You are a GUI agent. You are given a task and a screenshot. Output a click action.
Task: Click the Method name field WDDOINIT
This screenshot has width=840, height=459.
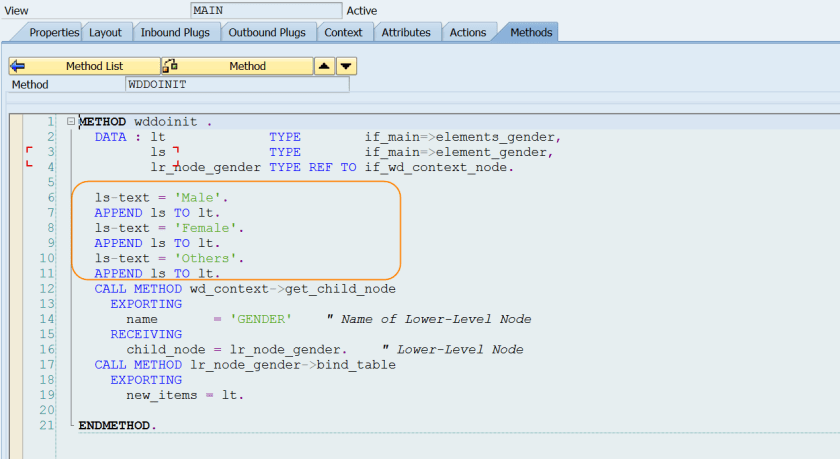237,85
